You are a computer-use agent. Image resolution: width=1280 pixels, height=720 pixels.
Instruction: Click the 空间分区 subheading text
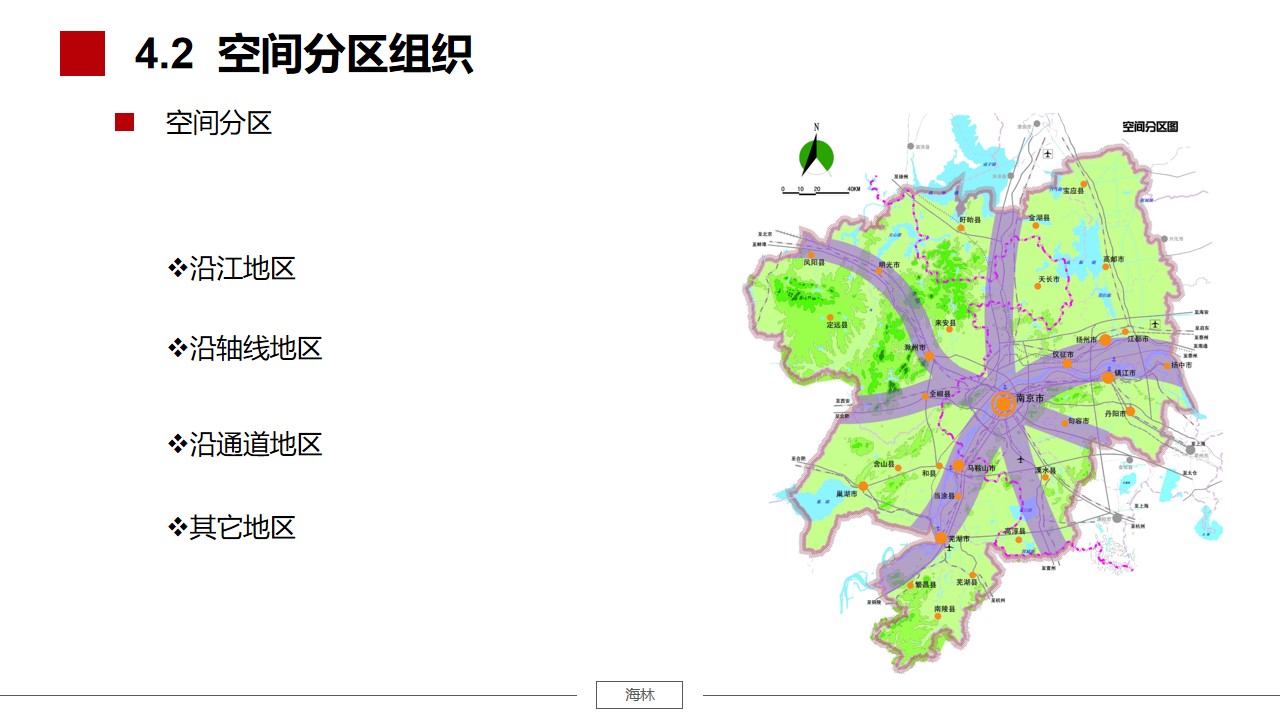219,123
